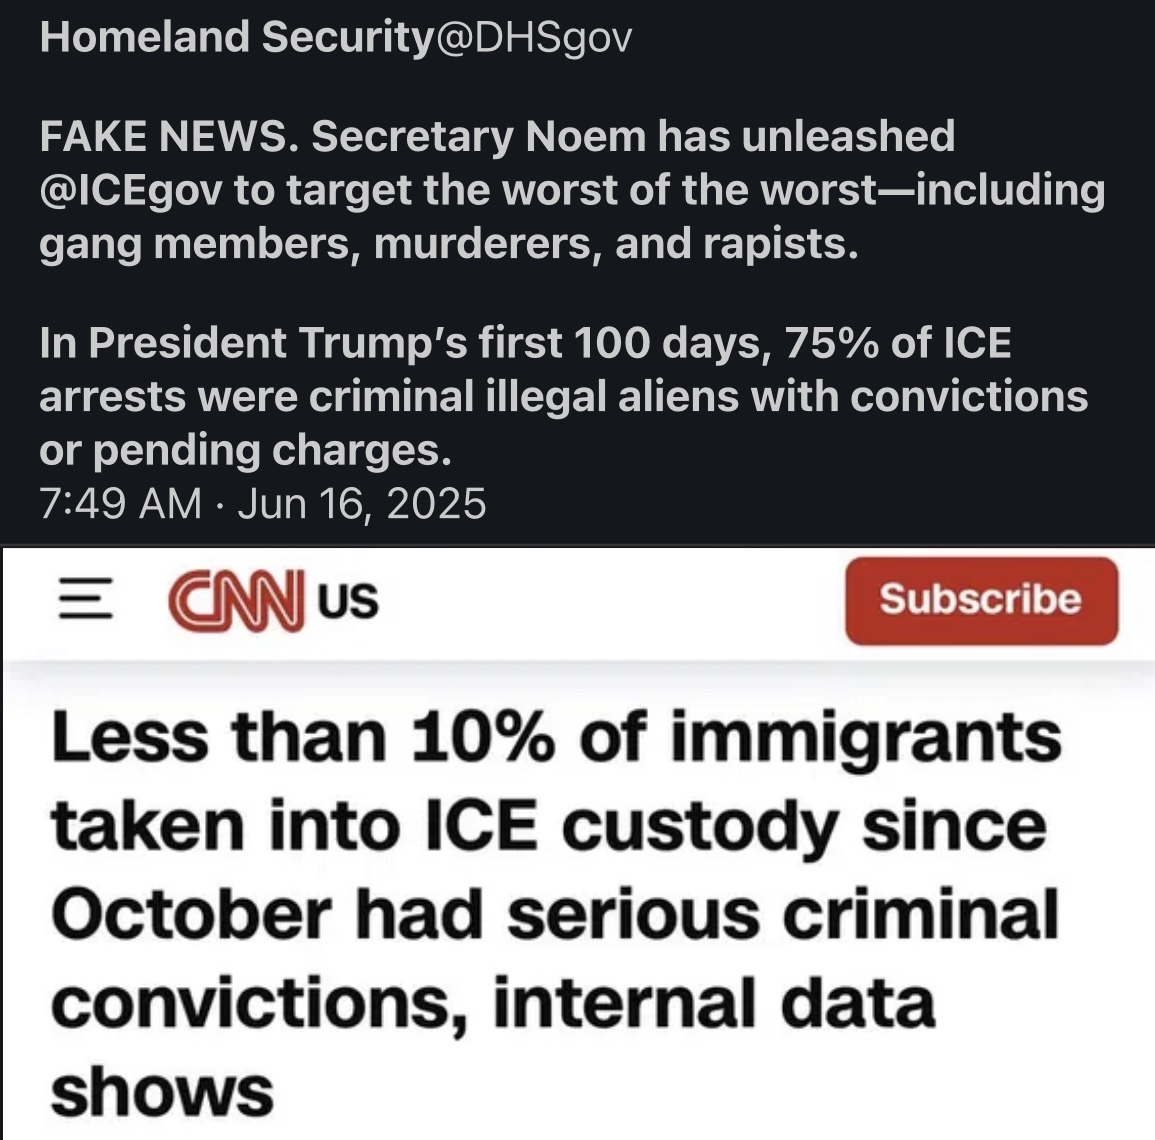Click the final headline word "shows"
The height and width of the screenshot is (1140, 1155).
(161, 1089)
